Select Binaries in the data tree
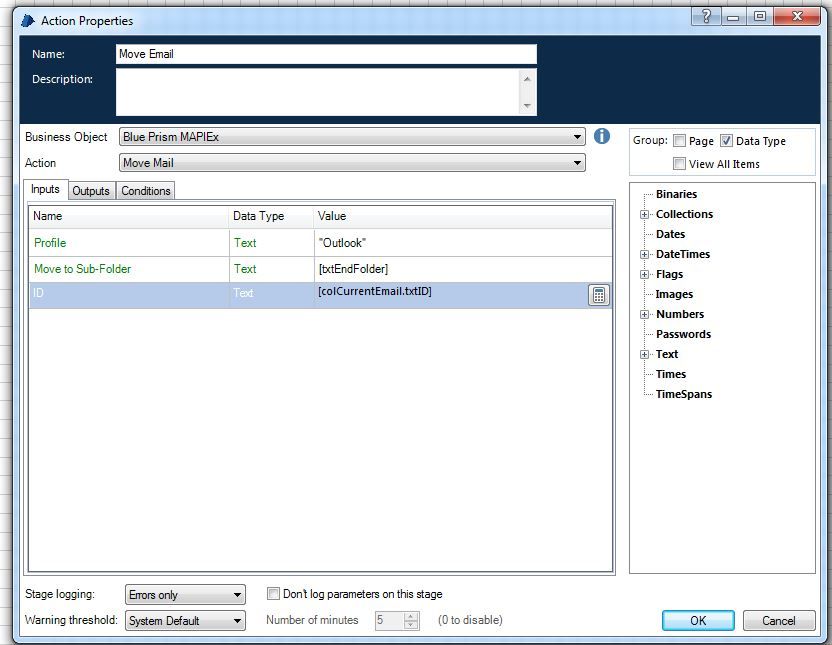 [x=676, y=194]
